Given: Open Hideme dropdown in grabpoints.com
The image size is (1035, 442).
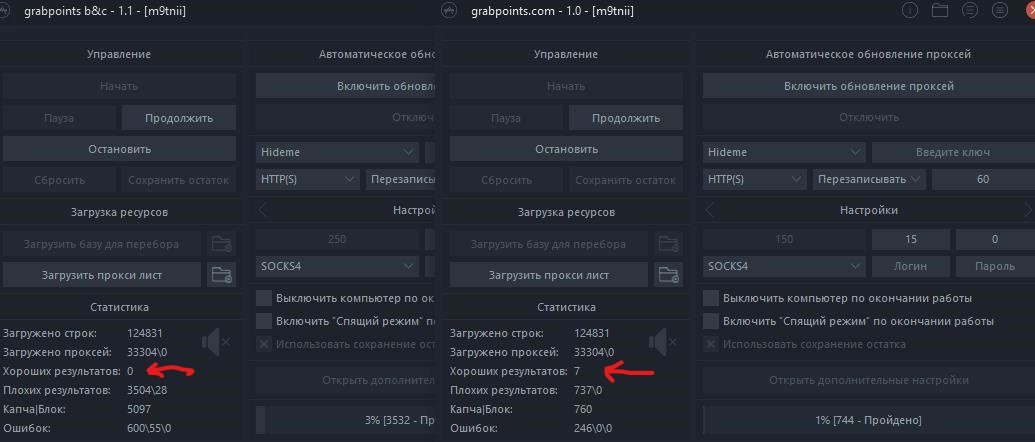Looking at the screenshot, I should point(784,152).
